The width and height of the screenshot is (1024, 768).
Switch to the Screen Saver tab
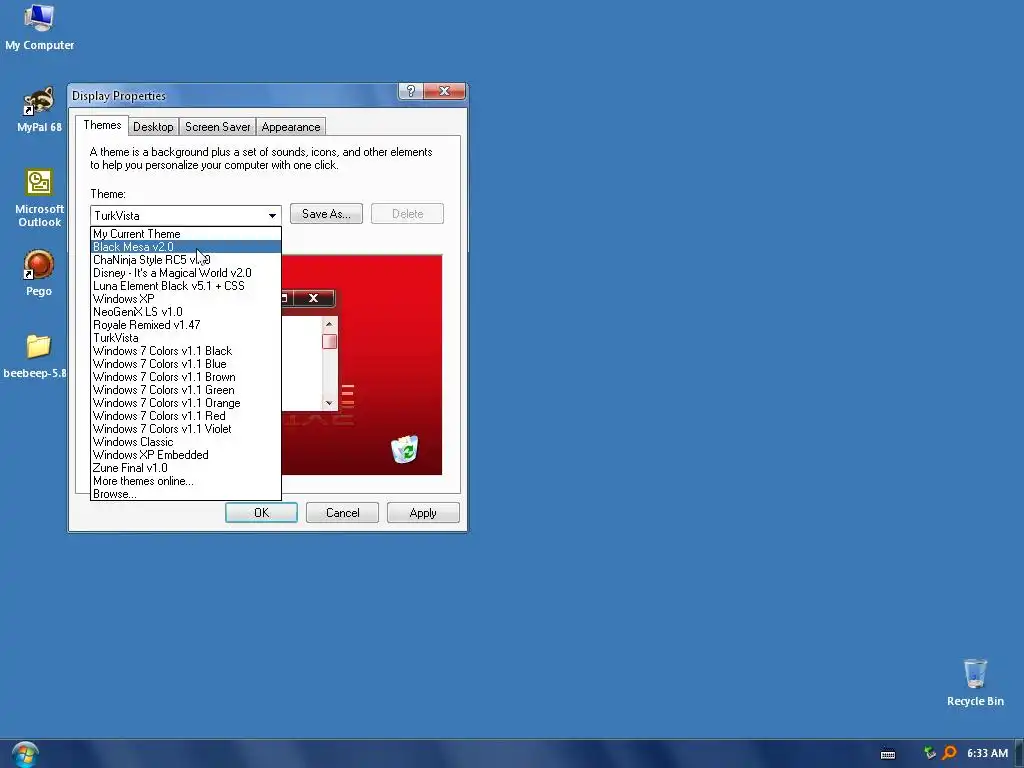click(x=217, y=127)
